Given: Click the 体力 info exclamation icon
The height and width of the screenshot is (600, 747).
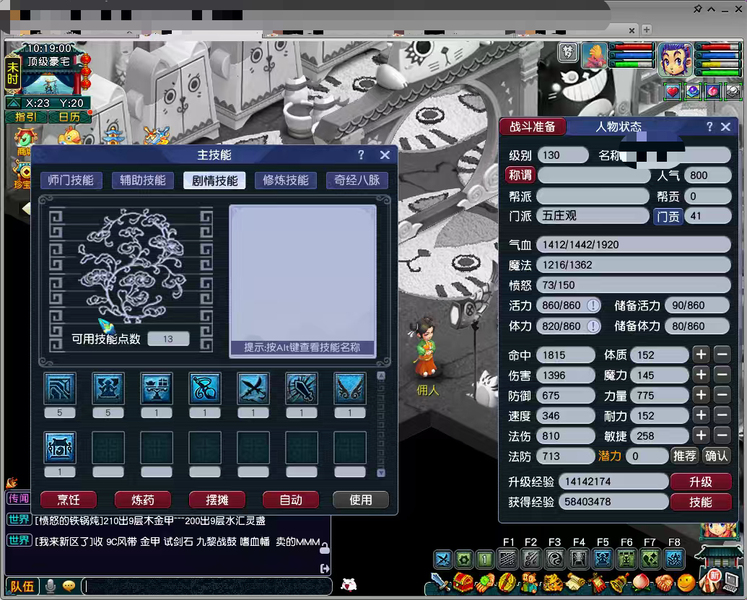Looking at the screenshot, I should [x=593, y=326].
